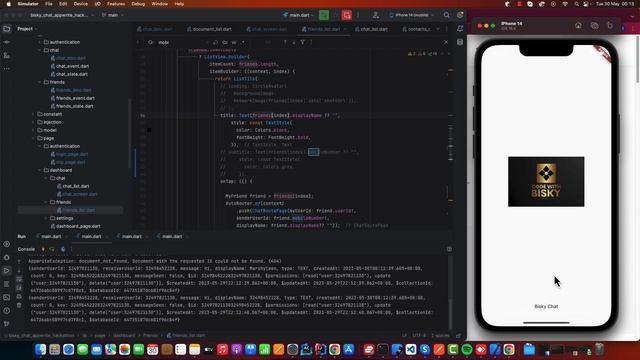Switch to document_list.dart editor tab
Viewport: 640px width, 360px height.
[209, 29]
